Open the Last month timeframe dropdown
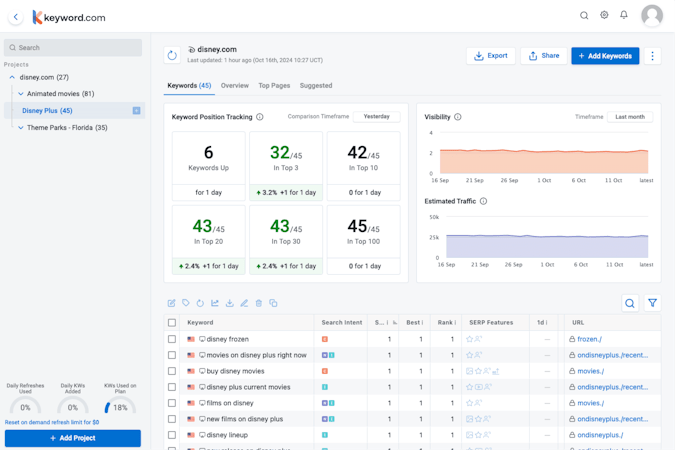Image resolution: width=675 pixels, height=450 pixels. (630, 117)
